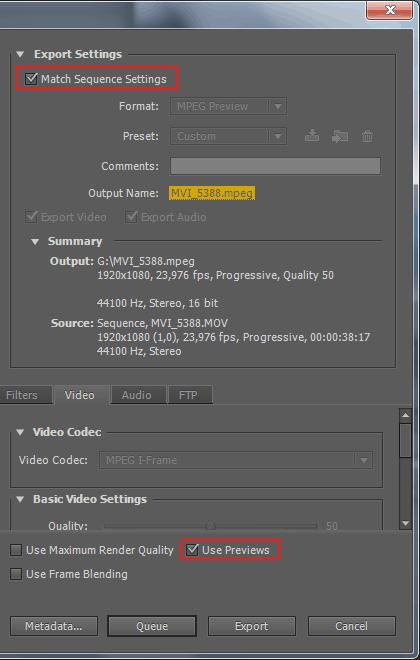The image size is (420, 660).
Task: Click the Save Preset icon
Action: (x=312, y=136)
